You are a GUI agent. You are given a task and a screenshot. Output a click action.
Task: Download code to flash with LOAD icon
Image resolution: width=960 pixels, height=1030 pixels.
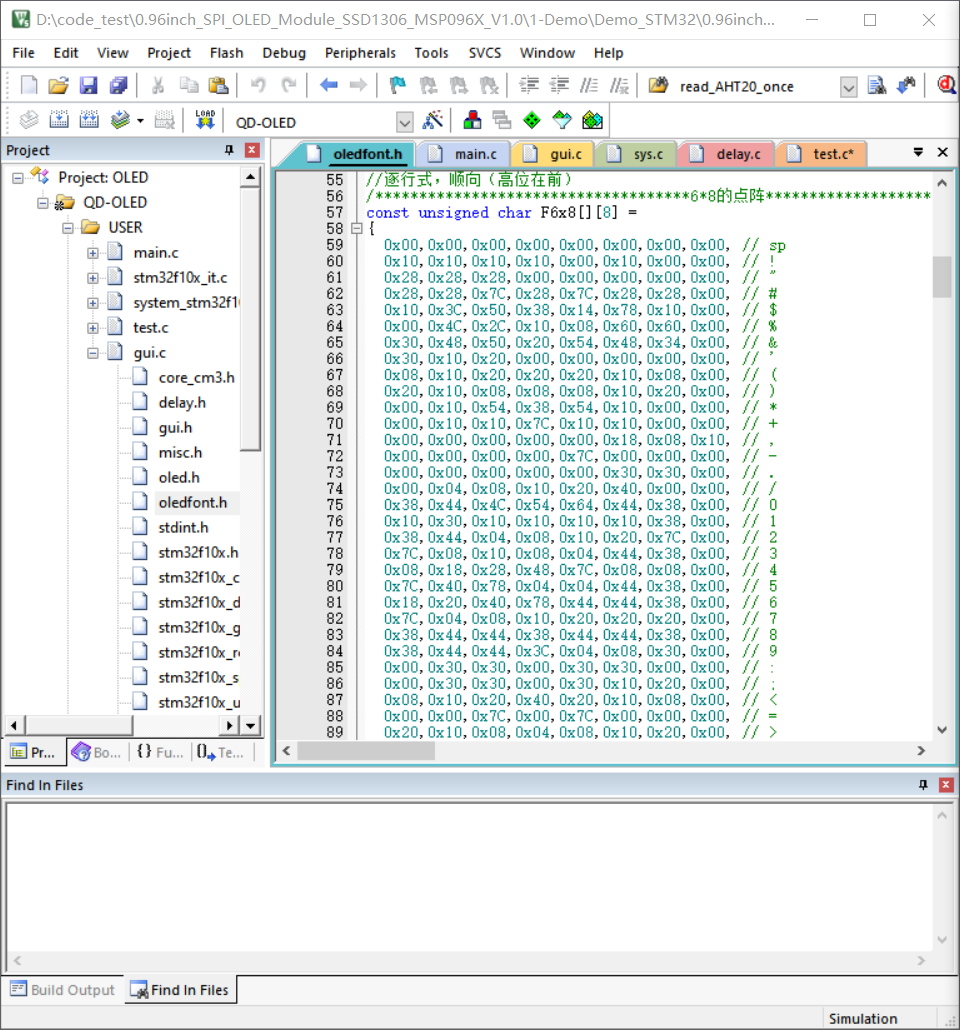[206, 119]
